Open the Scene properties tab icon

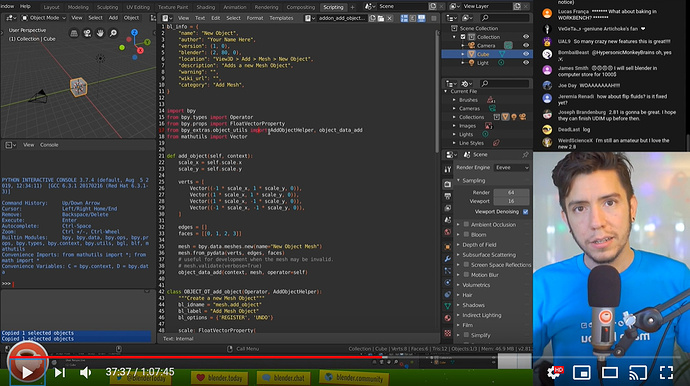pos(448,220)
